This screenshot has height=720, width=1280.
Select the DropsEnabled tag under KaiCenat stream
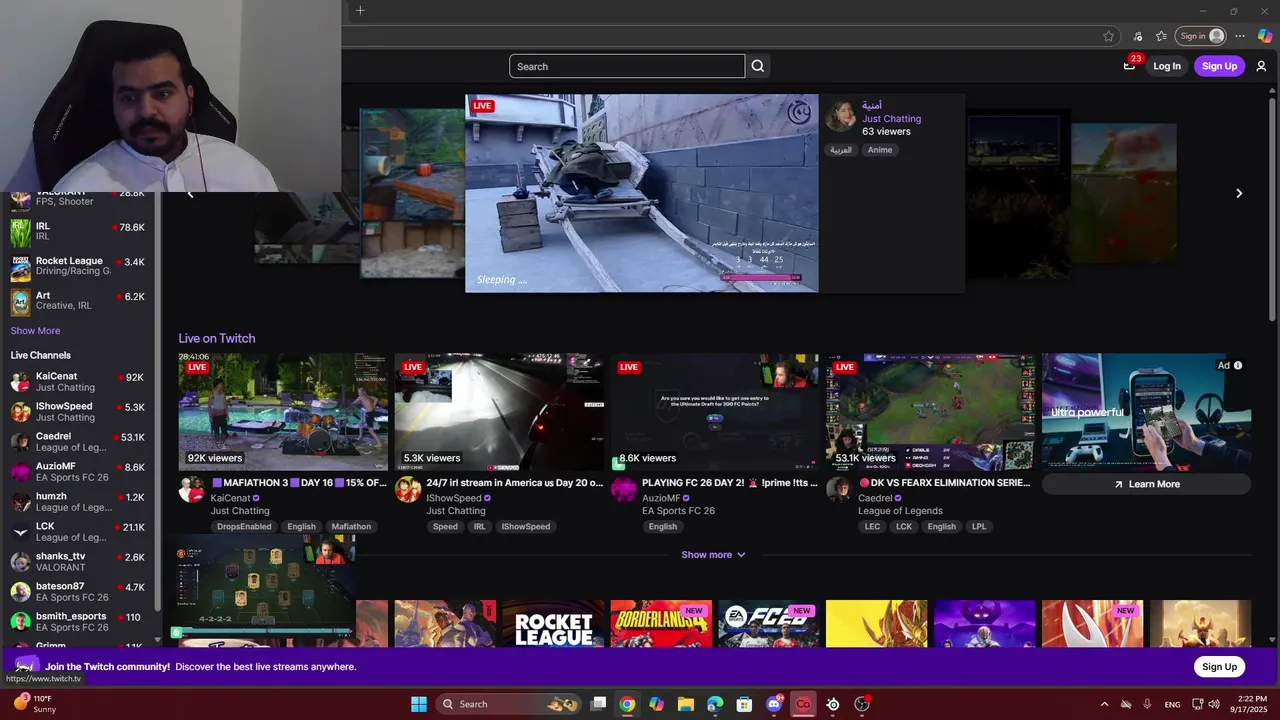[x=244, y=527]
